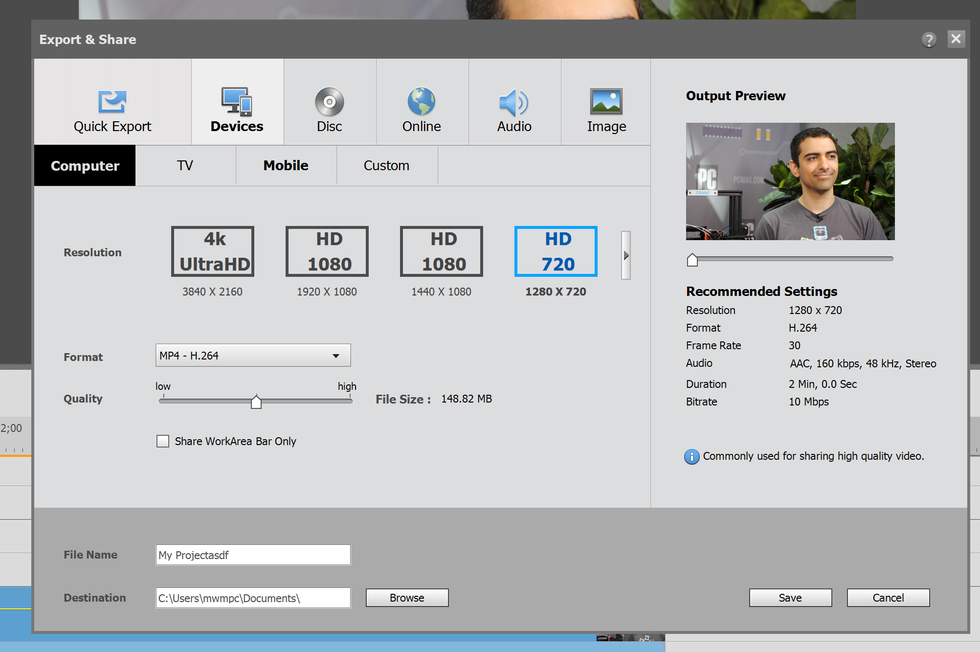980x652 pixels.
Task: Click the Cancel button
Action: click(888, 598)
